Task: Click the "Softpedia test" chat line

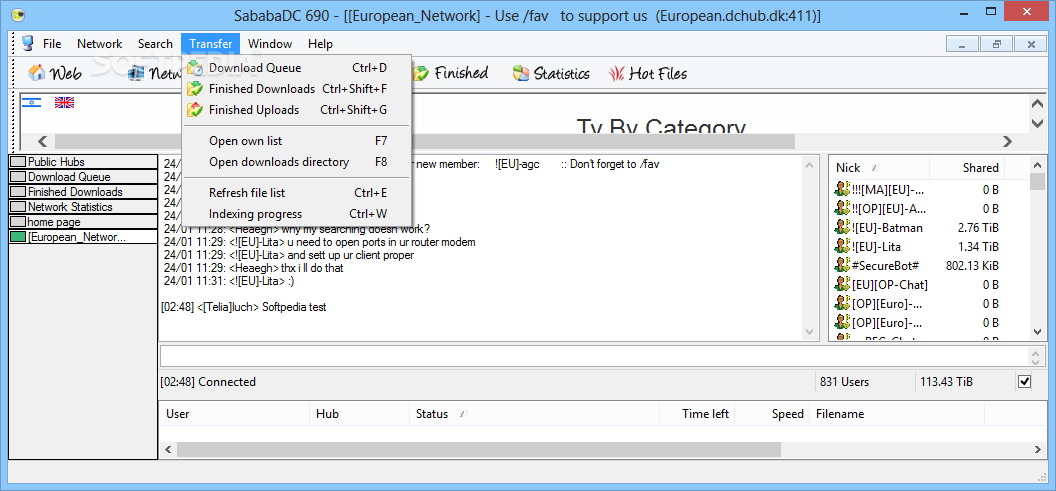Action: 244,307
